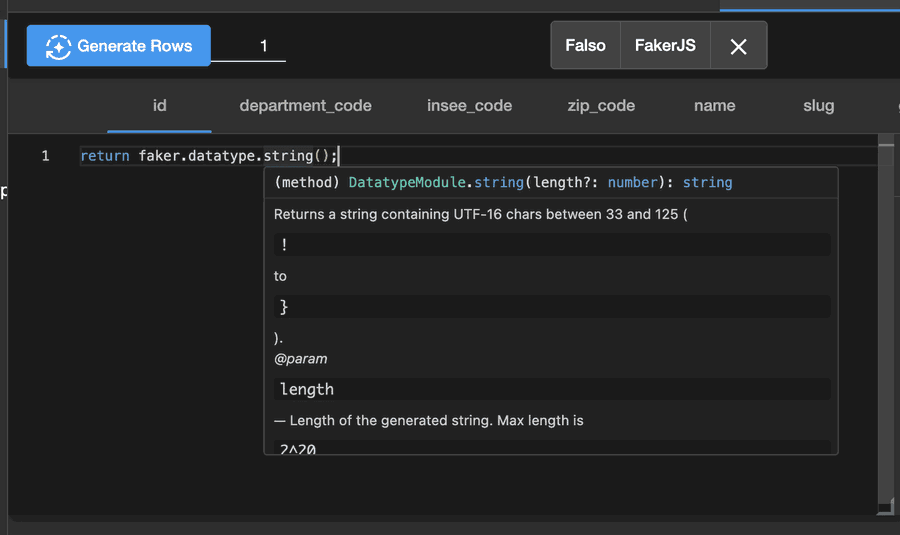Open the id column tab
The image size is (900, 535).
(160, 106)
